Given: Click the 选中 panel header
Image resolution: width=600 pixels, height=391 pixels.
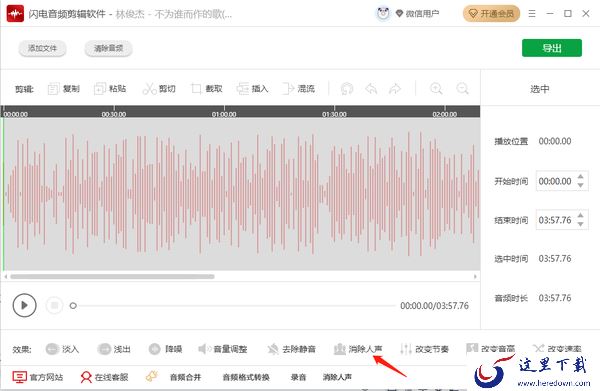Looking at the screenshot, I should click(x=540, y=89).
